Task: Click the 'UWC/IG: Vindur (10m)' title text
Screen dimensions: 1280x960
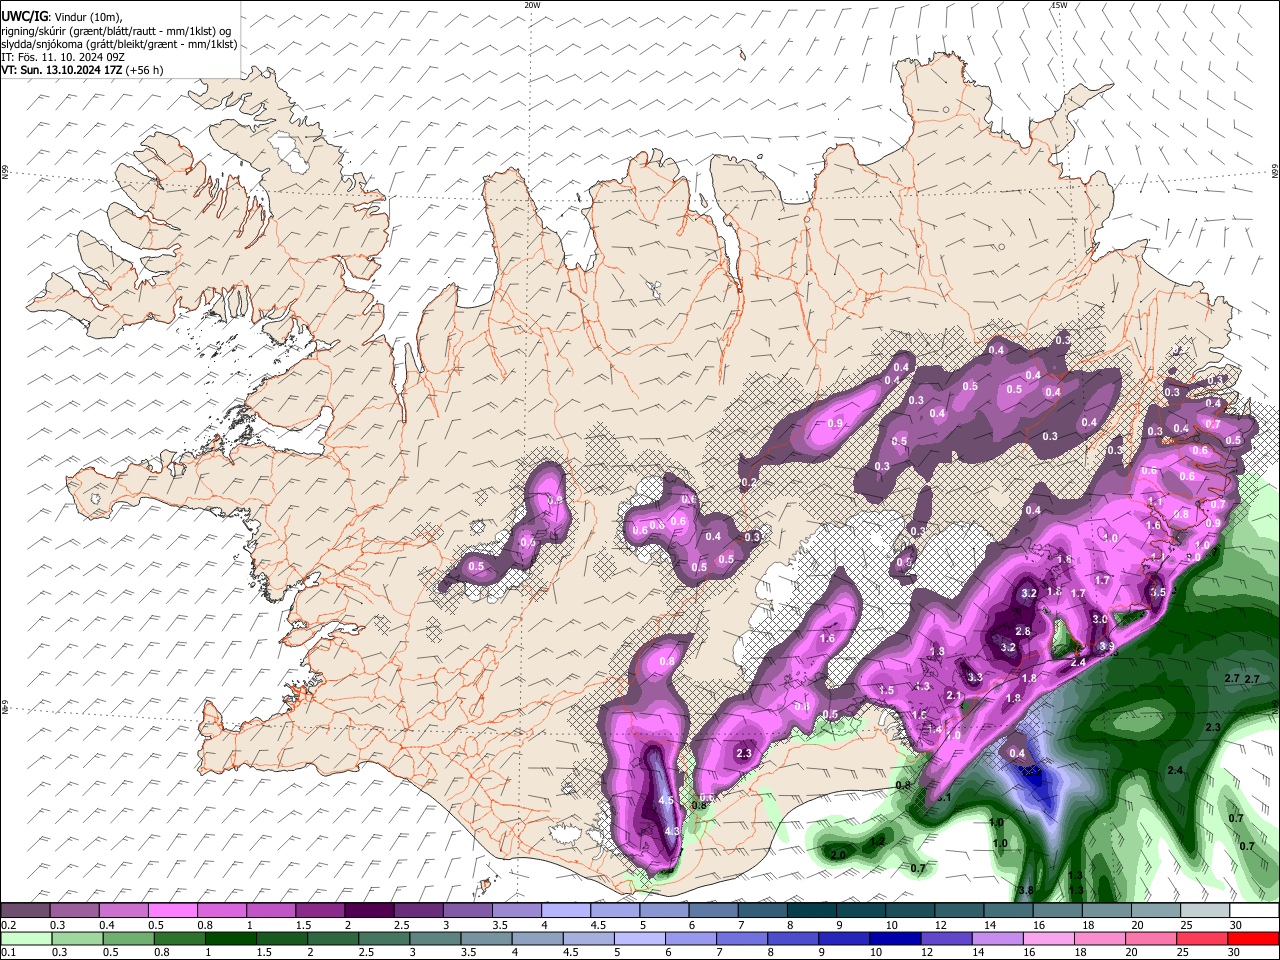Action: click(61, 17)
